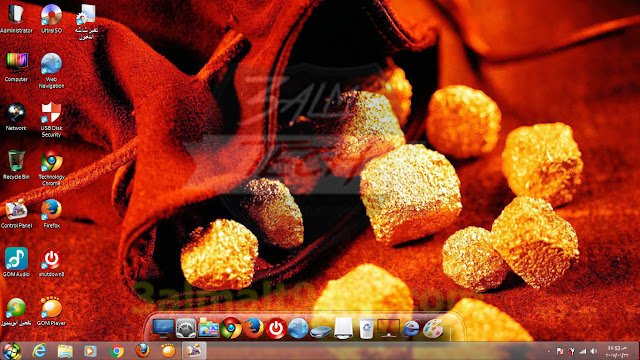Click the active Control Panel taskbar button
Viewport: 640px width, 360px height.
[x=193, y=351]
